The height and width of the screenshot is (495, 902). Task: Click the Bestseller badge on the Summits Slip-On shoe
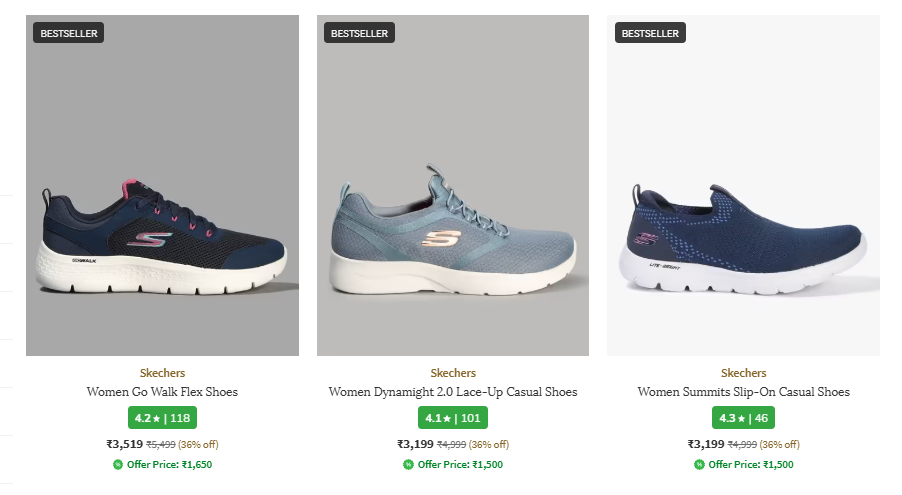tap(650, 33)
